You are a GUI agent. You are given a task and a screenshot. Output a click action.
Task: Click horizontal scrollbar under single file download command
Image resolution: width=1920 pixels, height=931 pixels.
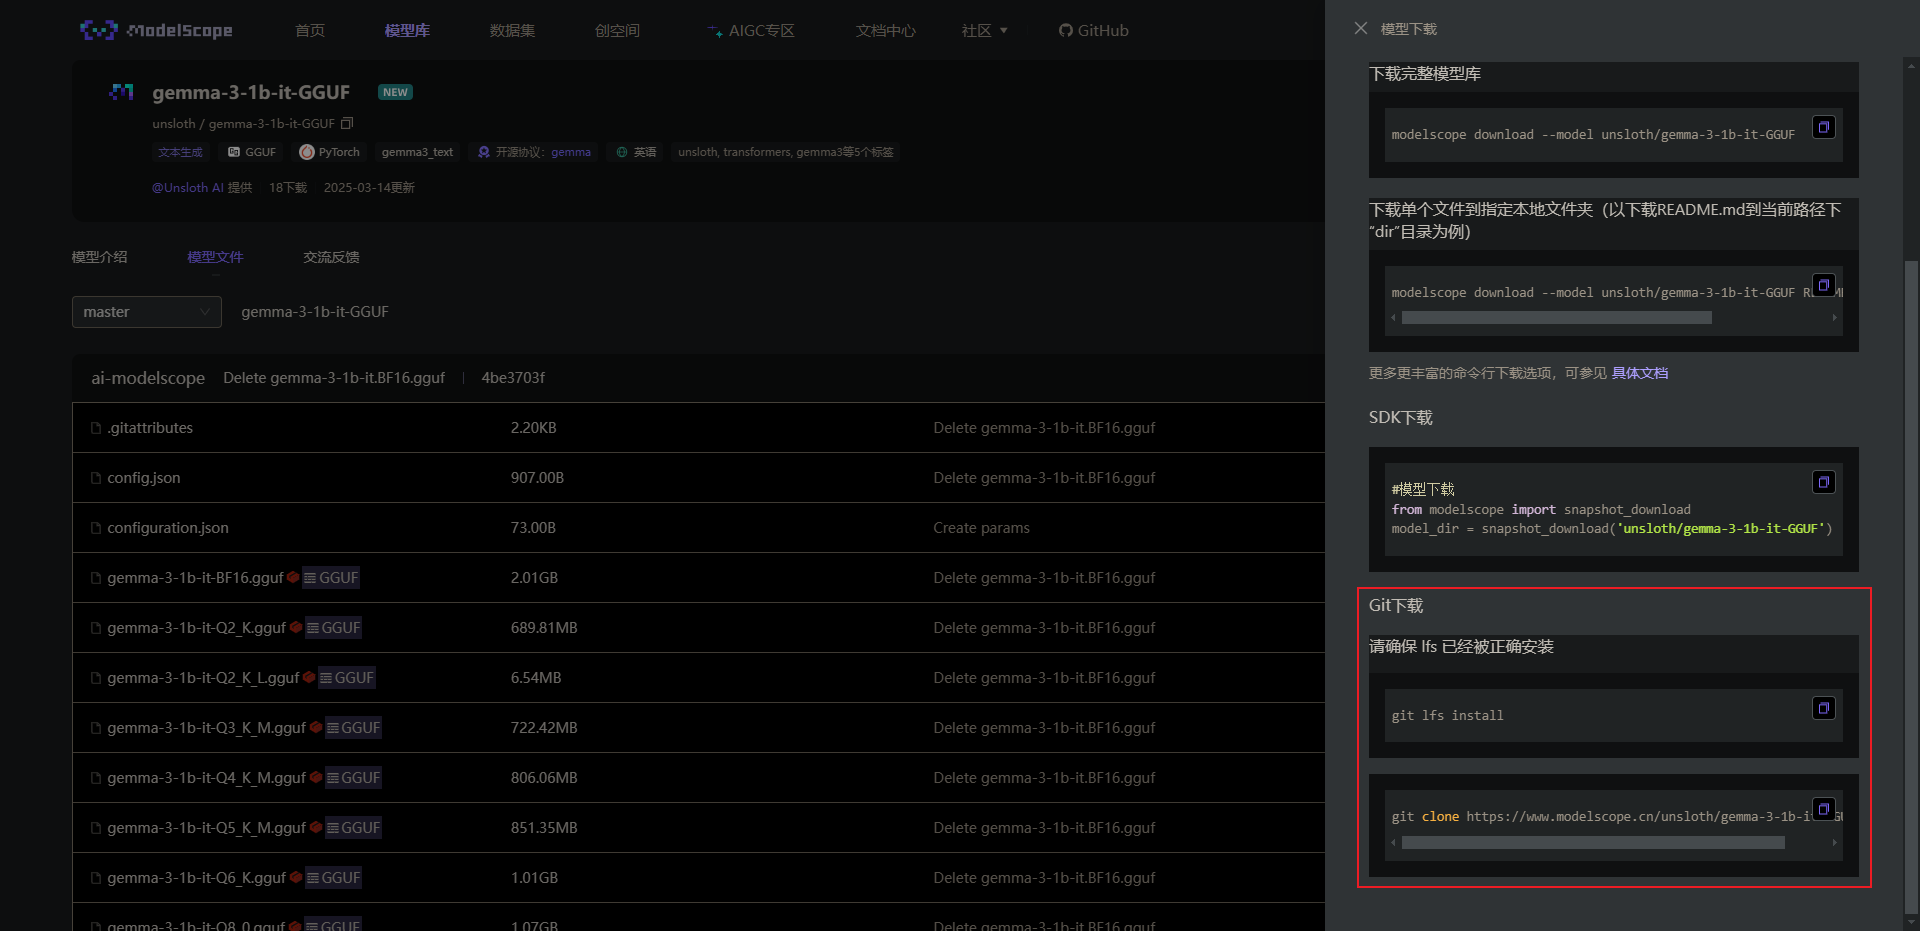[1556, 317]
